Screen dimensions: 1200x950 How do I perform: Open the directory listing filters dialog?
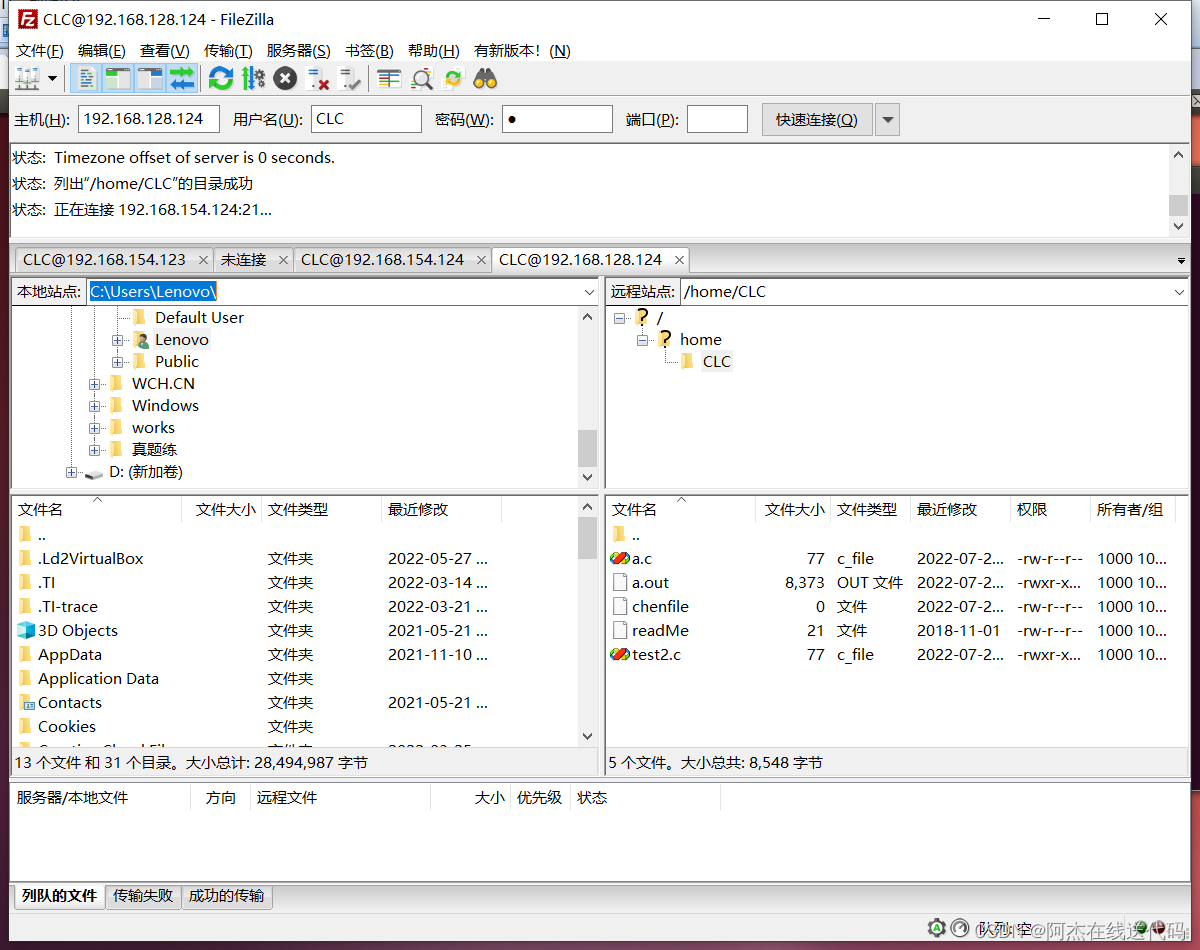(x=389, y=78)
